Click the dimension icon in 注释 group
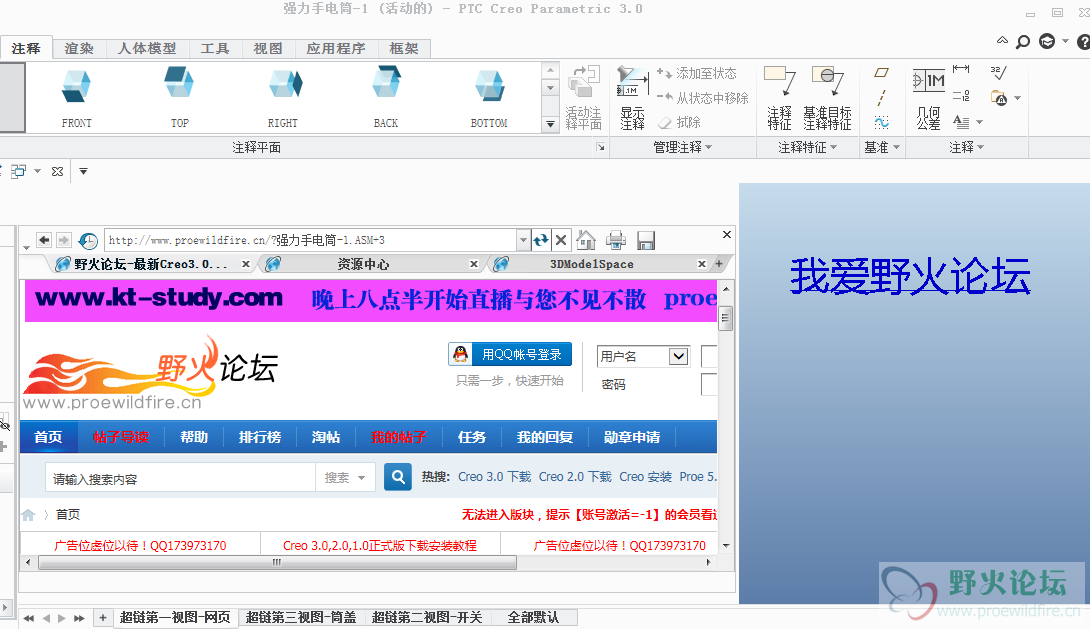Screen dimensions: 1090x629 [x=961, y=69]
